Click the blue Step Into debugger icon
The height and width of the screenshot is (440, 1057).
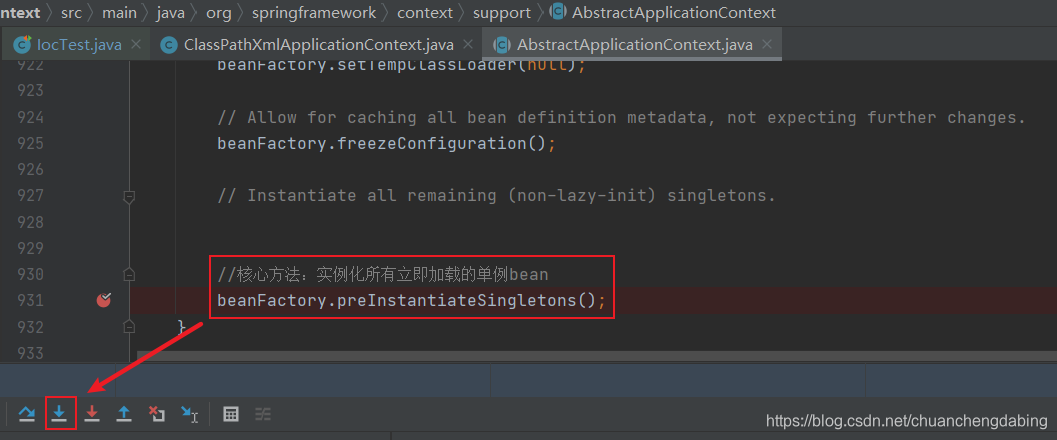click(60, 414)
